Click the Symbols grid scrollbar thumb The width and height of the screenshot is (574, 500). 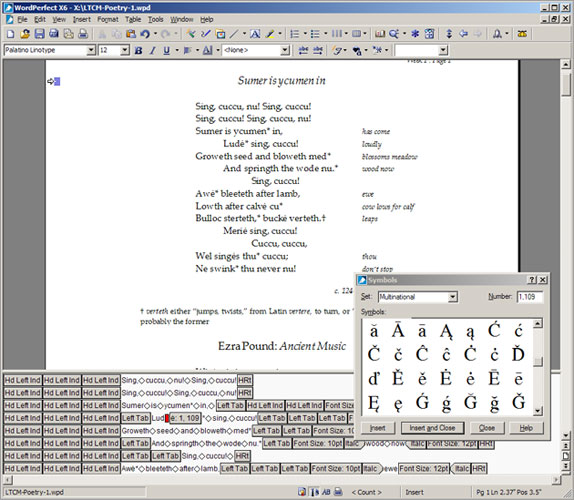(x=537, y=362)
